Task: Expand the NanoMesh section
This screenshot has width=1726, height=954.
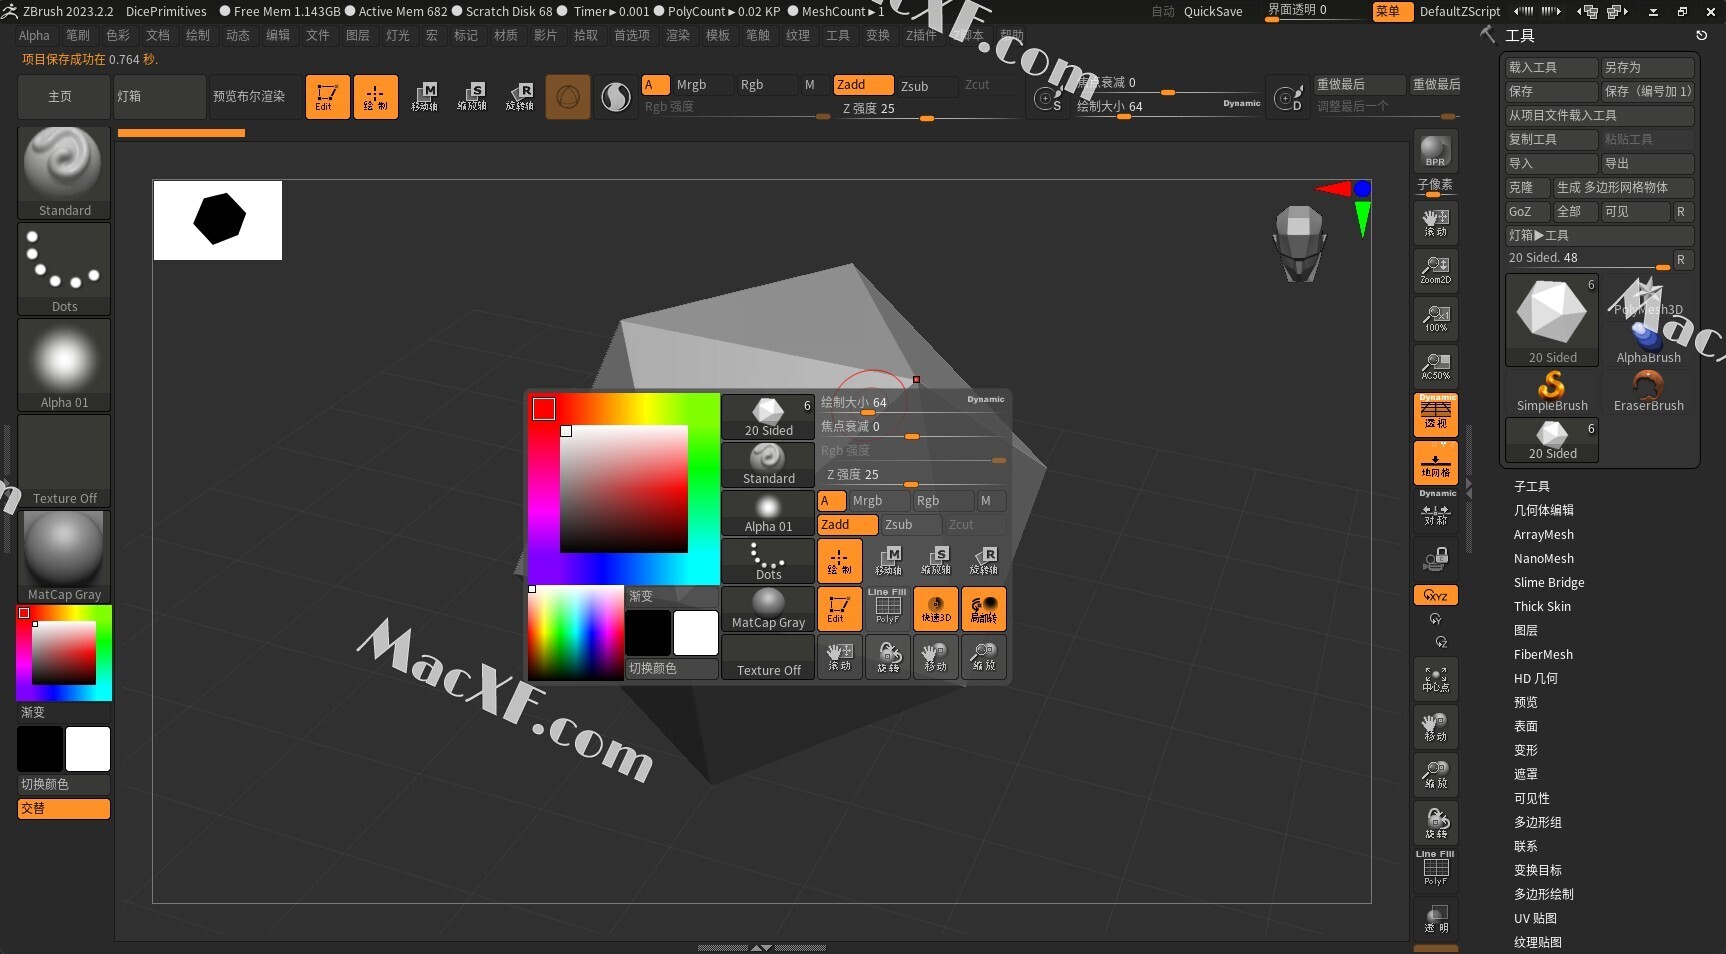Action: tap(1543, 559)
